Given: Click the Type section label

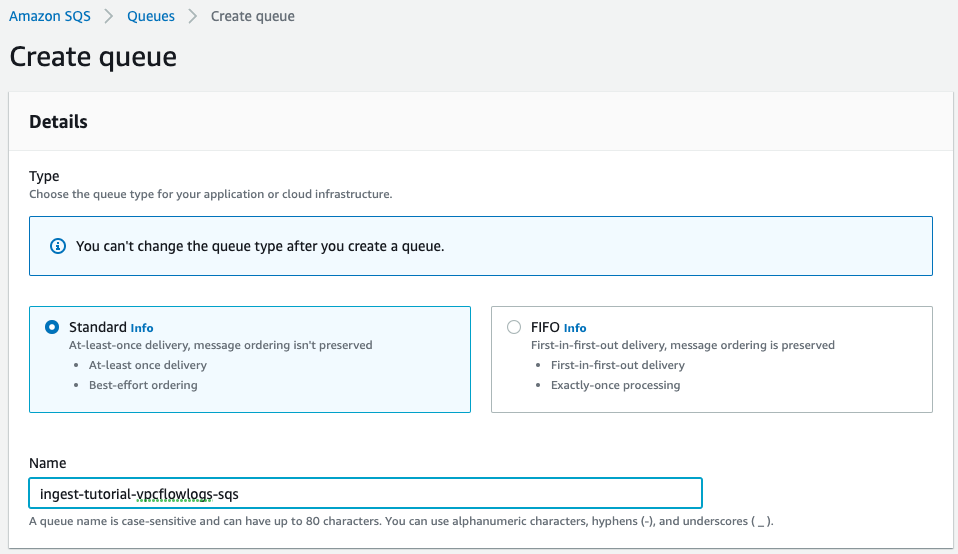Looking at the screenshot, I should point(44,176).
